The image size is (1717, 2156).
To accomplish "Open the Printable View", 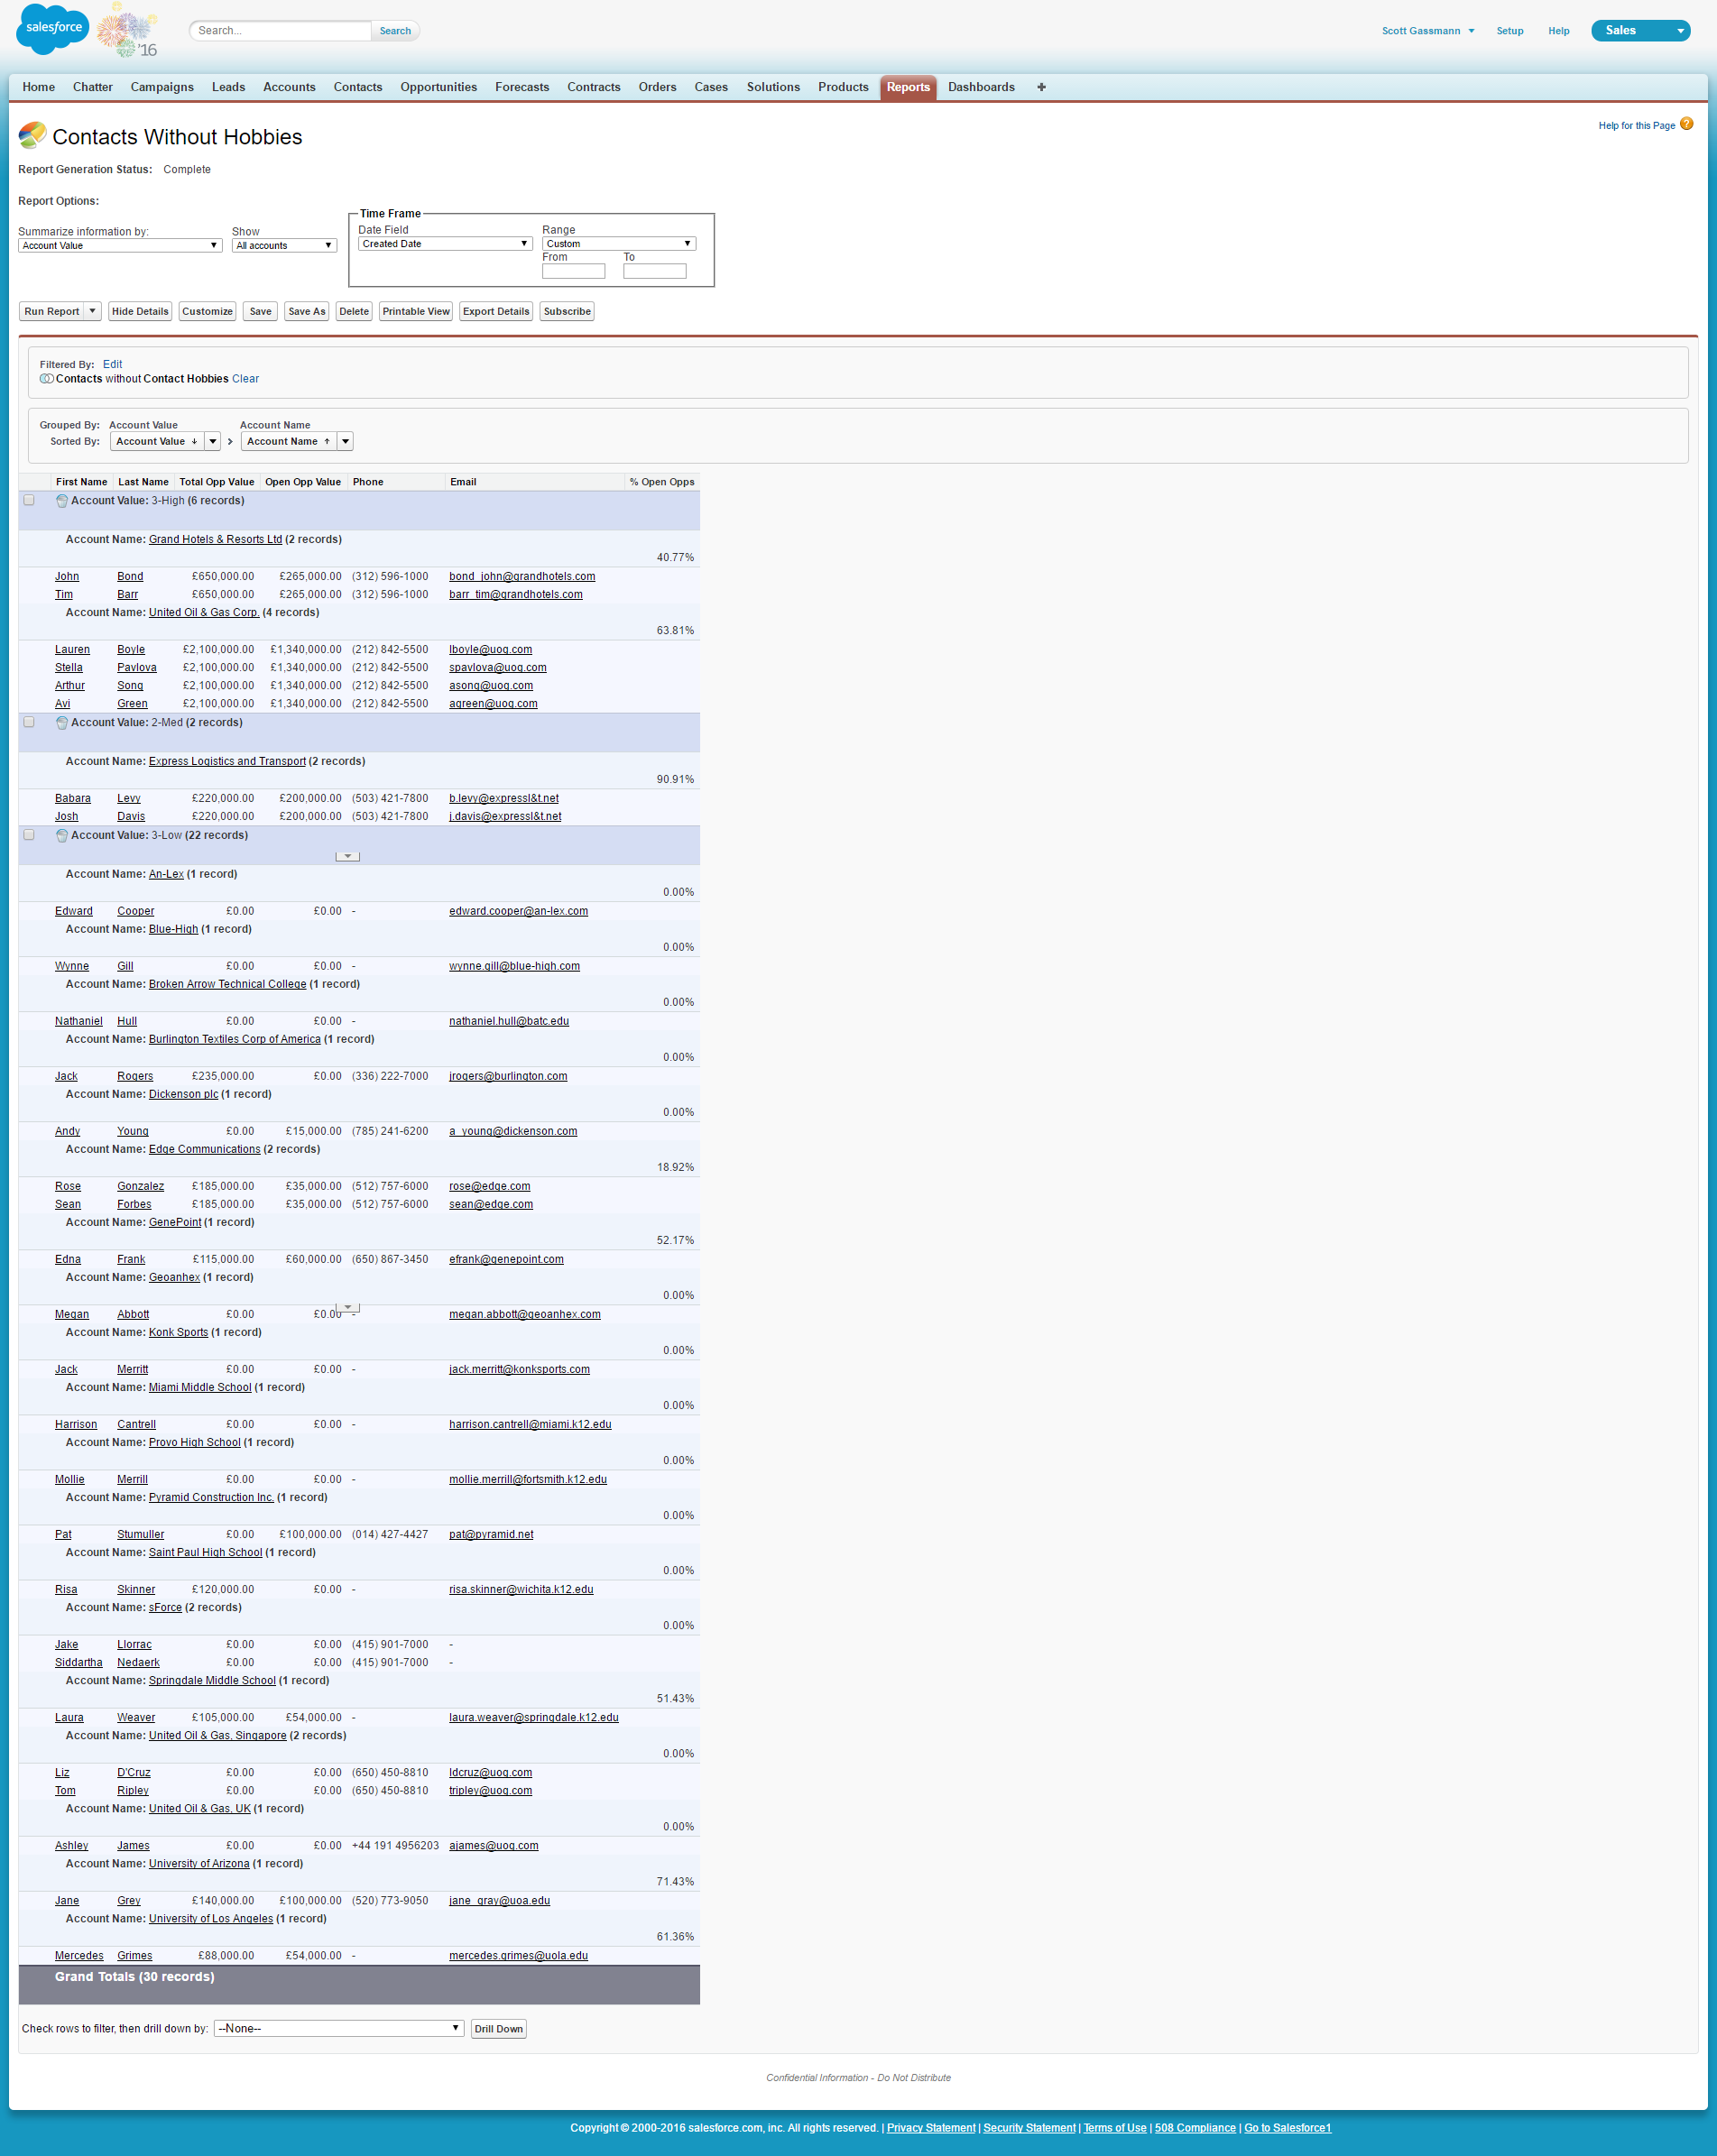I will (416, 311).
